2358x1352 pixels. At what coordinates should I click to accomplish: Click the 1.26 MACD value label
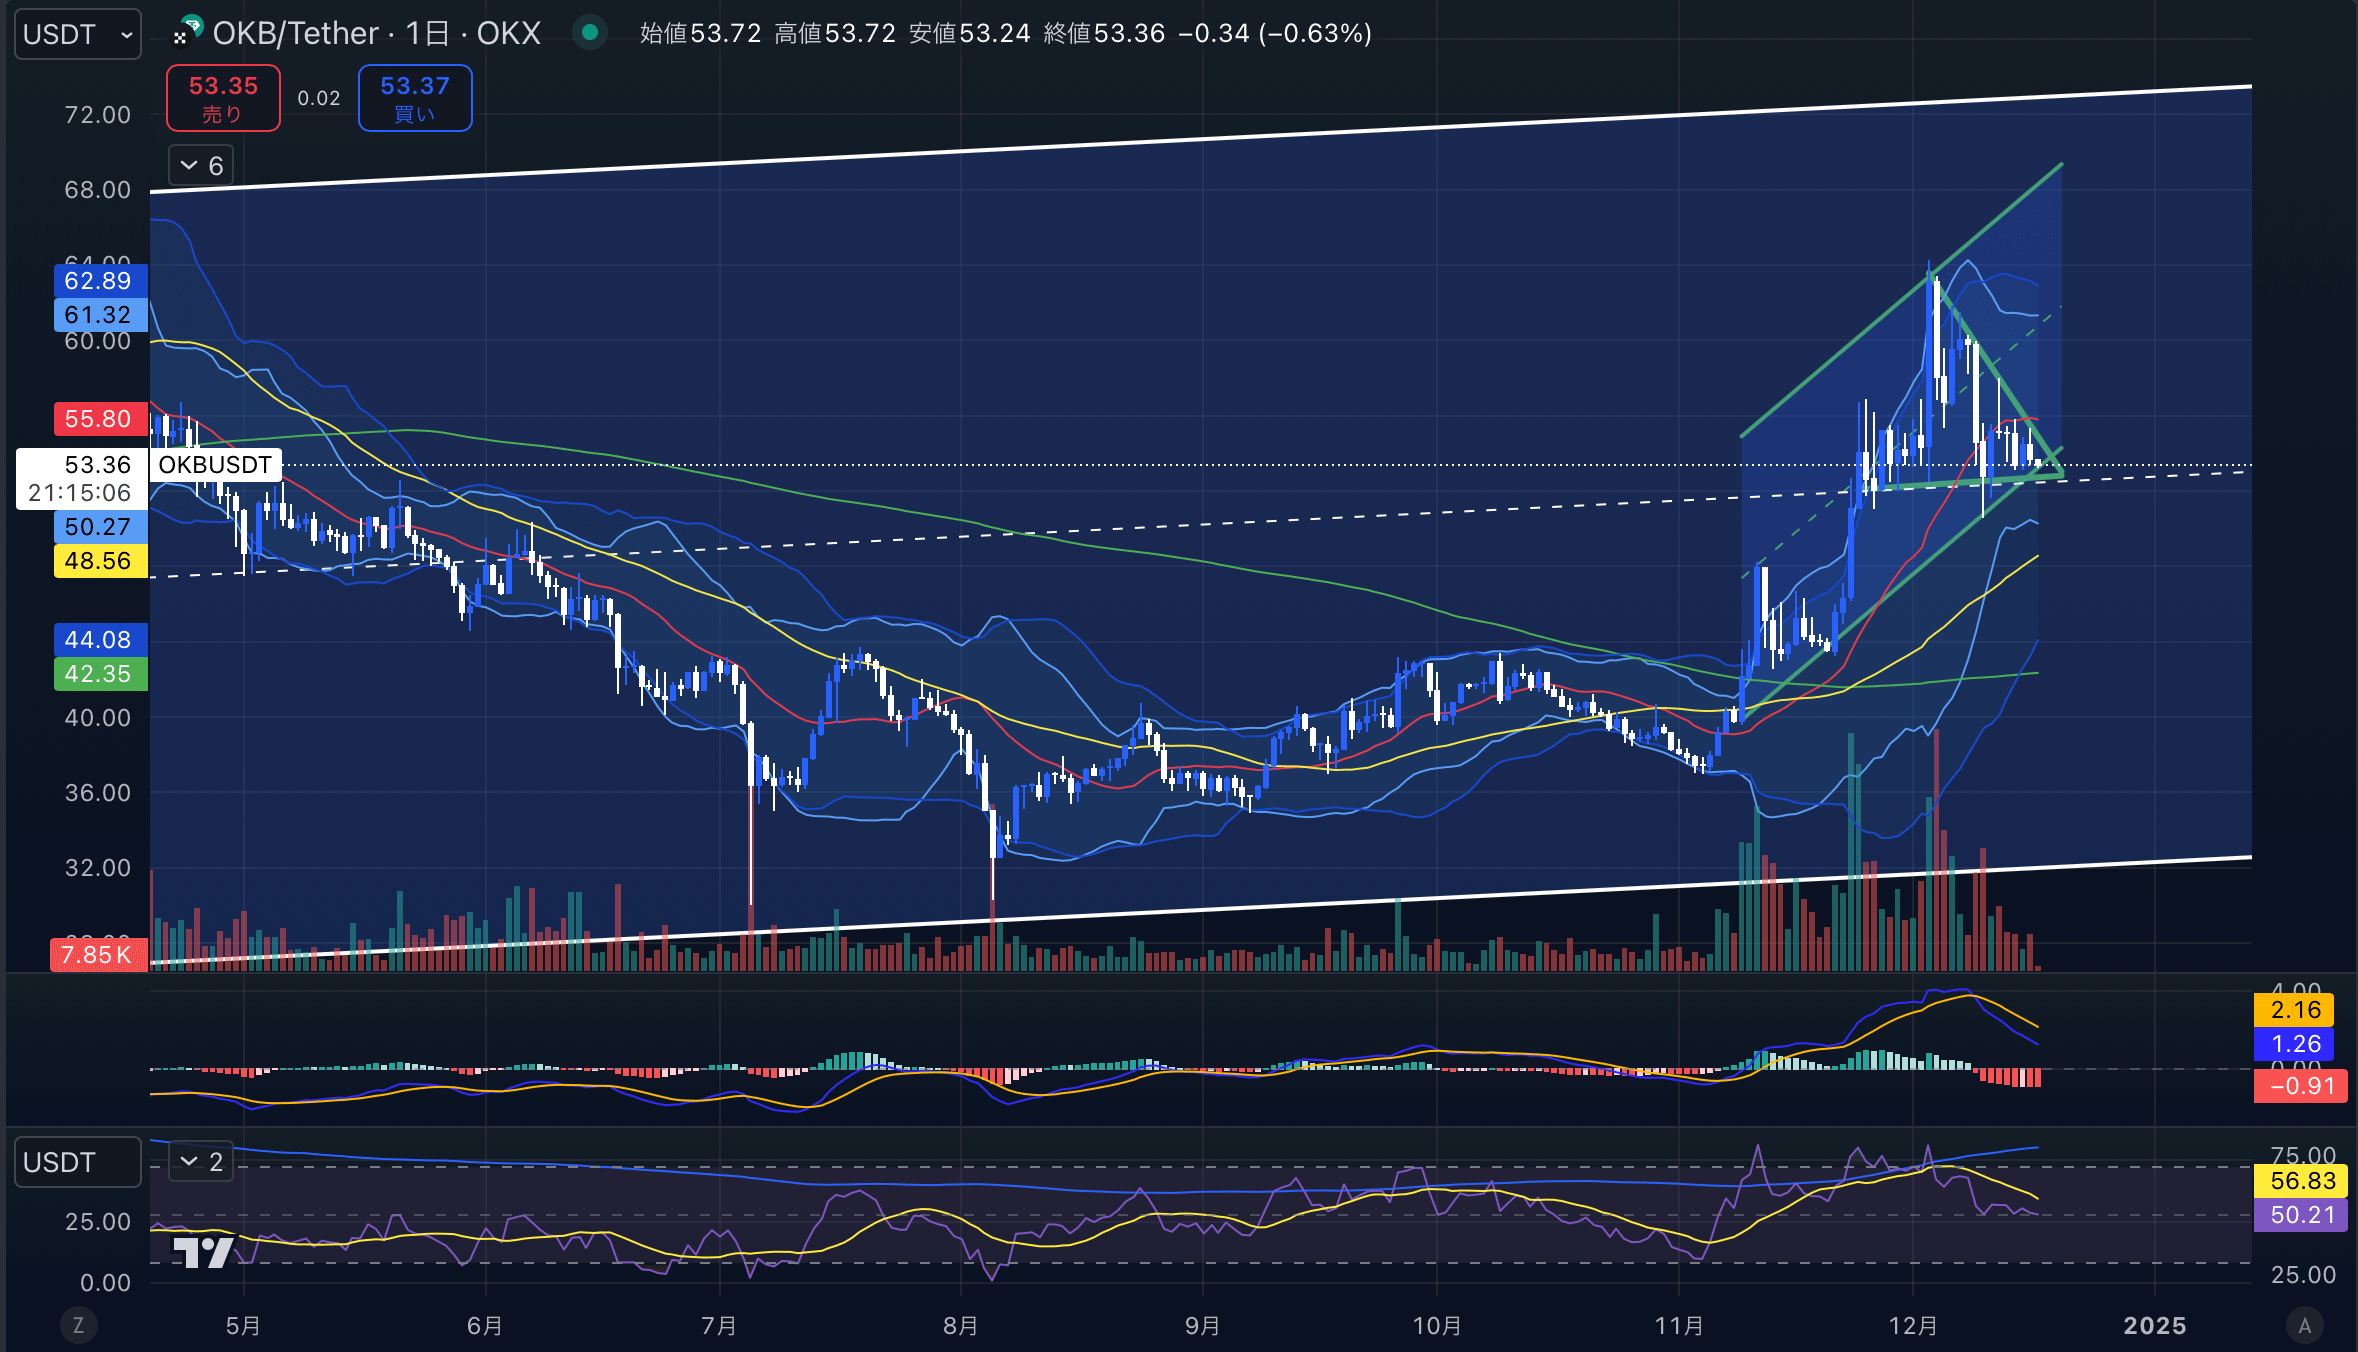pos(2294,1044)
